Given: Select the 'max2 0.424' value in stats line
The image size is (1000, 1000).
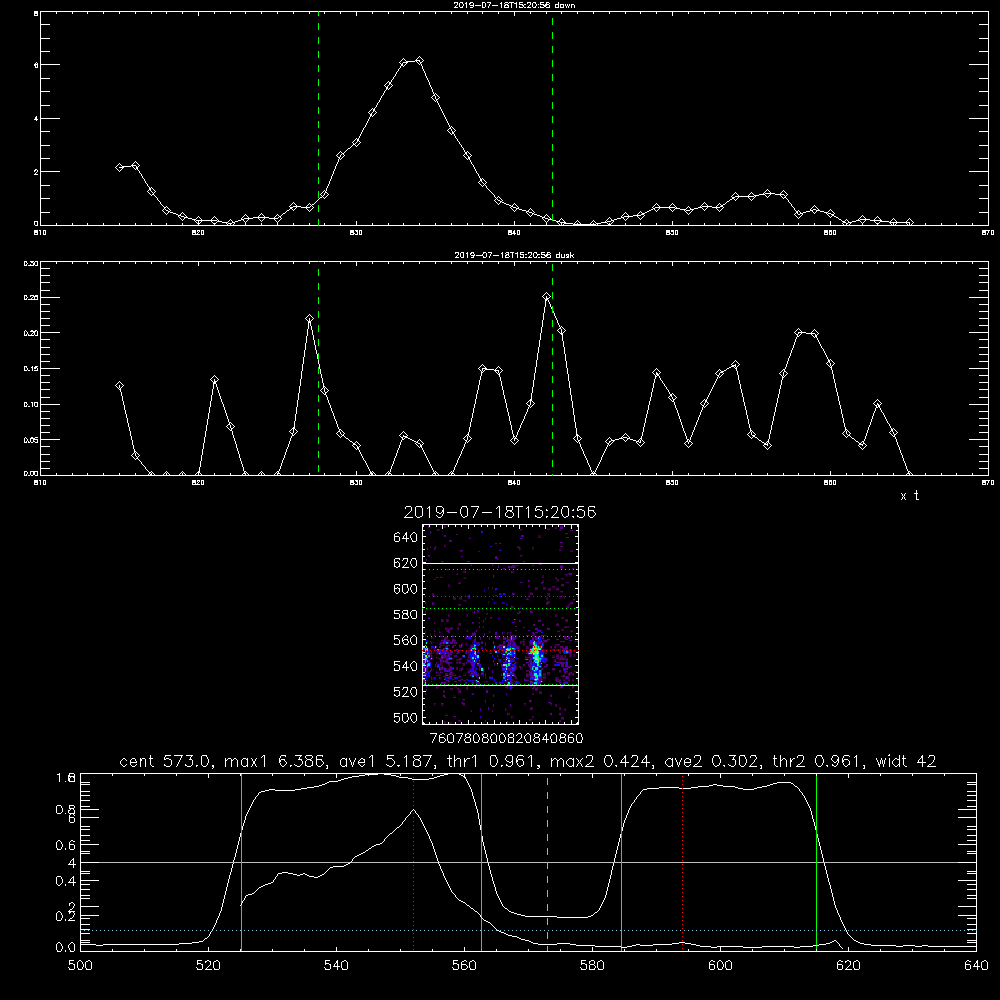Looking at the screenshot, I should [598, 761].
